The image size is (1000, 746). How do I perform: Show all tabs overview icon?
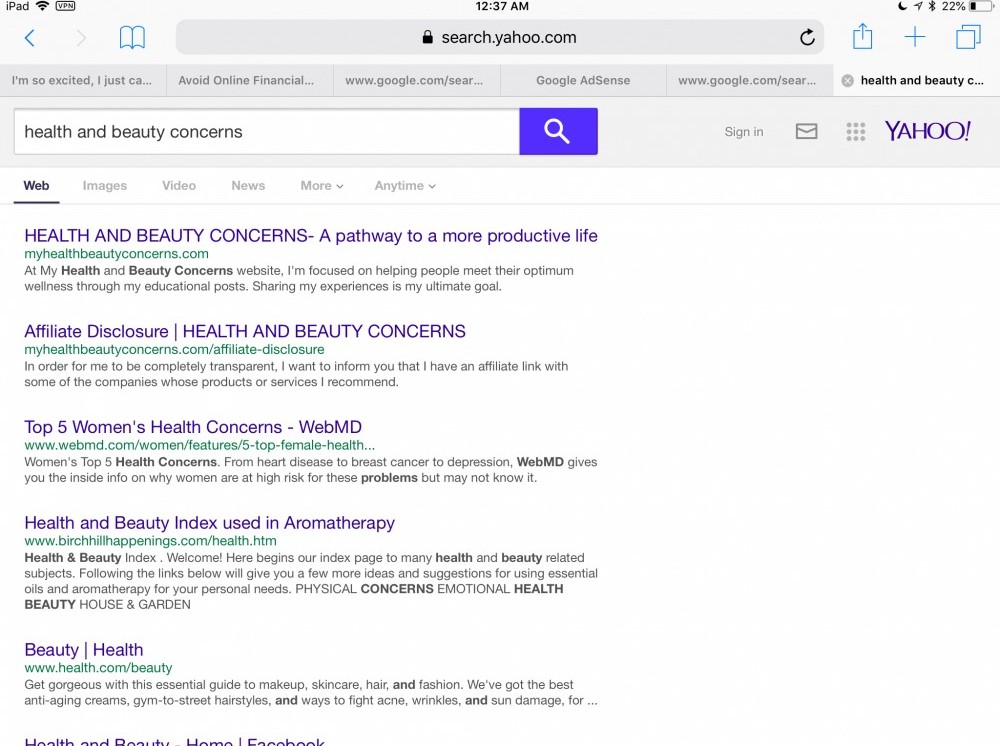(x=968, y=37)
